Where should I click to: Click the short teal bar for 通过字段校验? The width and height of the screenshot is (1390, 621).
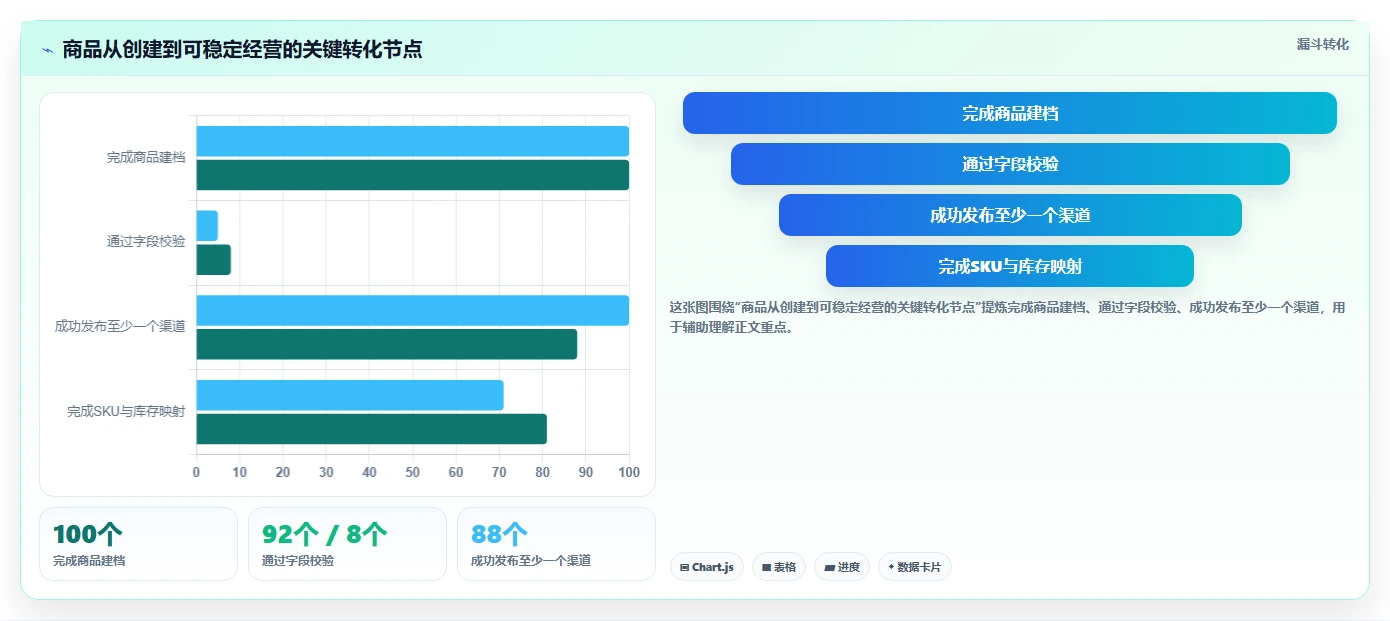click(213, 260)
